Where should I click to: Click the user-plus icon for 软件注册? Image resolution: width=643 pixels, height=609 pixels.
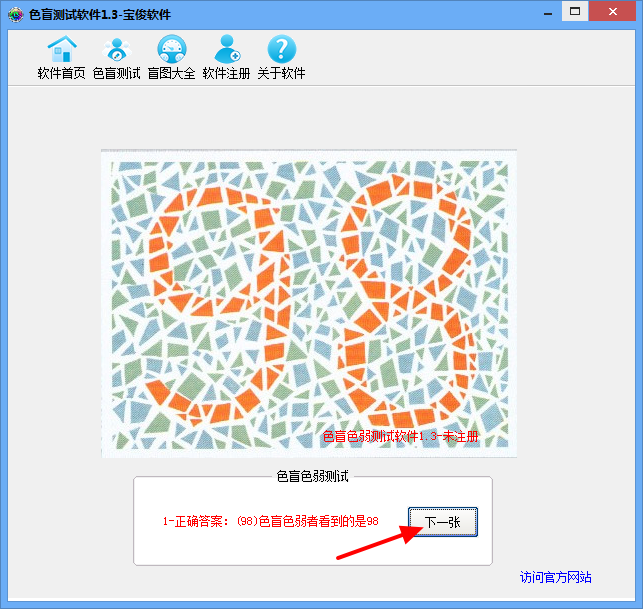pyautogui.click(x=227, y=49)
